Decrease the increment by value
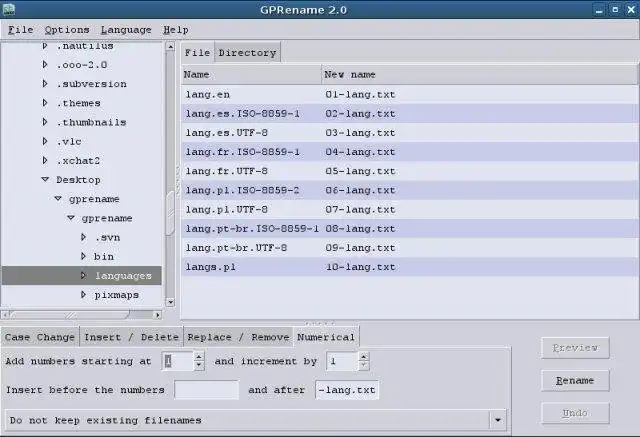This screenshot has width=640, height=437. coord(364,366)
